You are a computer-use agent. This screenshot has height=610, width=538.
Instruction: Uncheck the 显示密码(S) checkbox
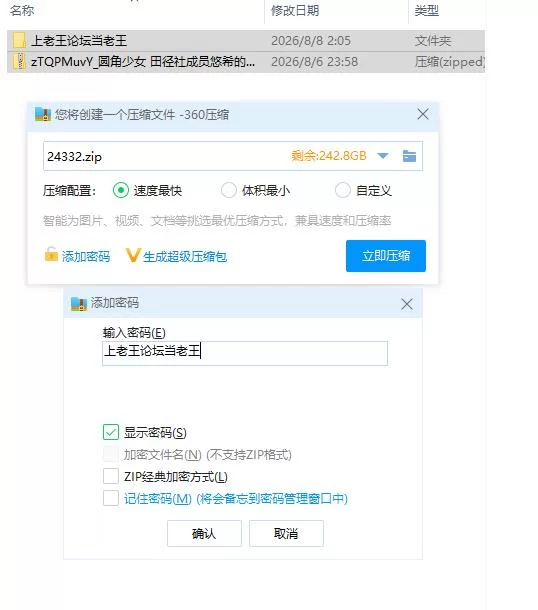pyautogui.click(x=111, y=432)
